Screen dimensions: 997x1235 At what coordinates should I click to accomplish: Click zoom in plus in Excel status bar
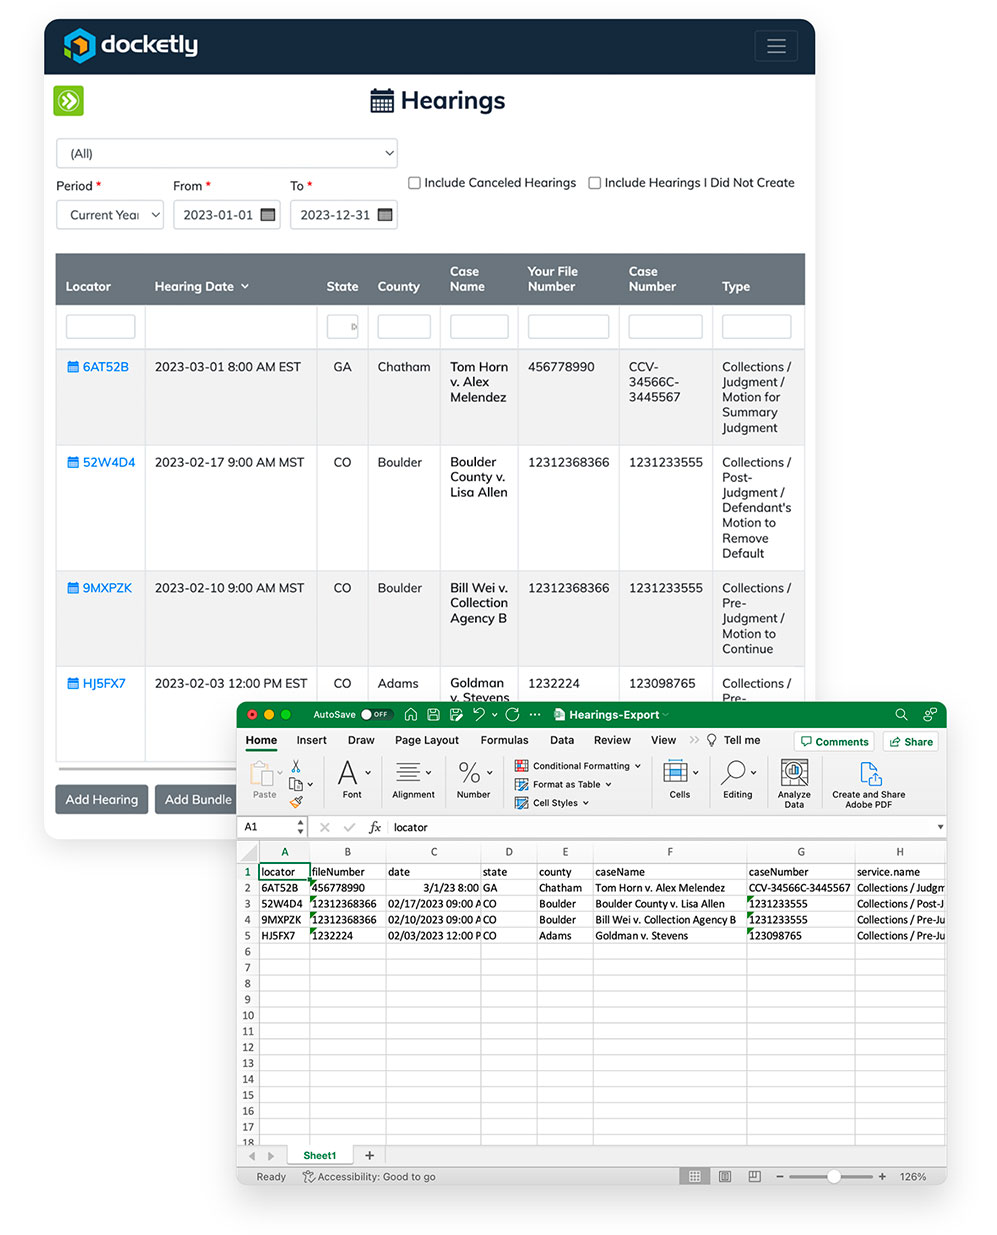pos(882,1177)
